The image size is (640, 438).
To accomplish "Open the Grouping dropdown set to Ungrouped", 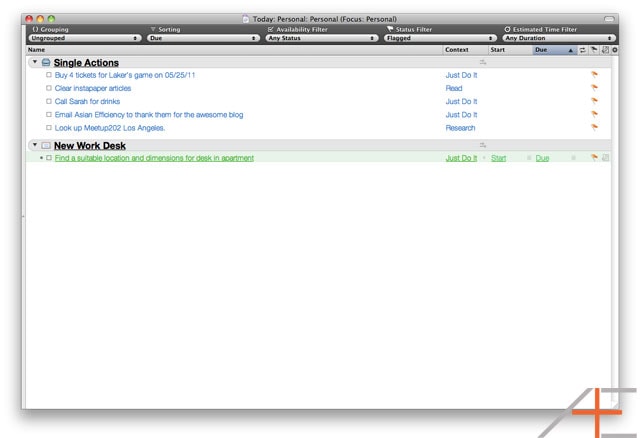I will [84, 38].
